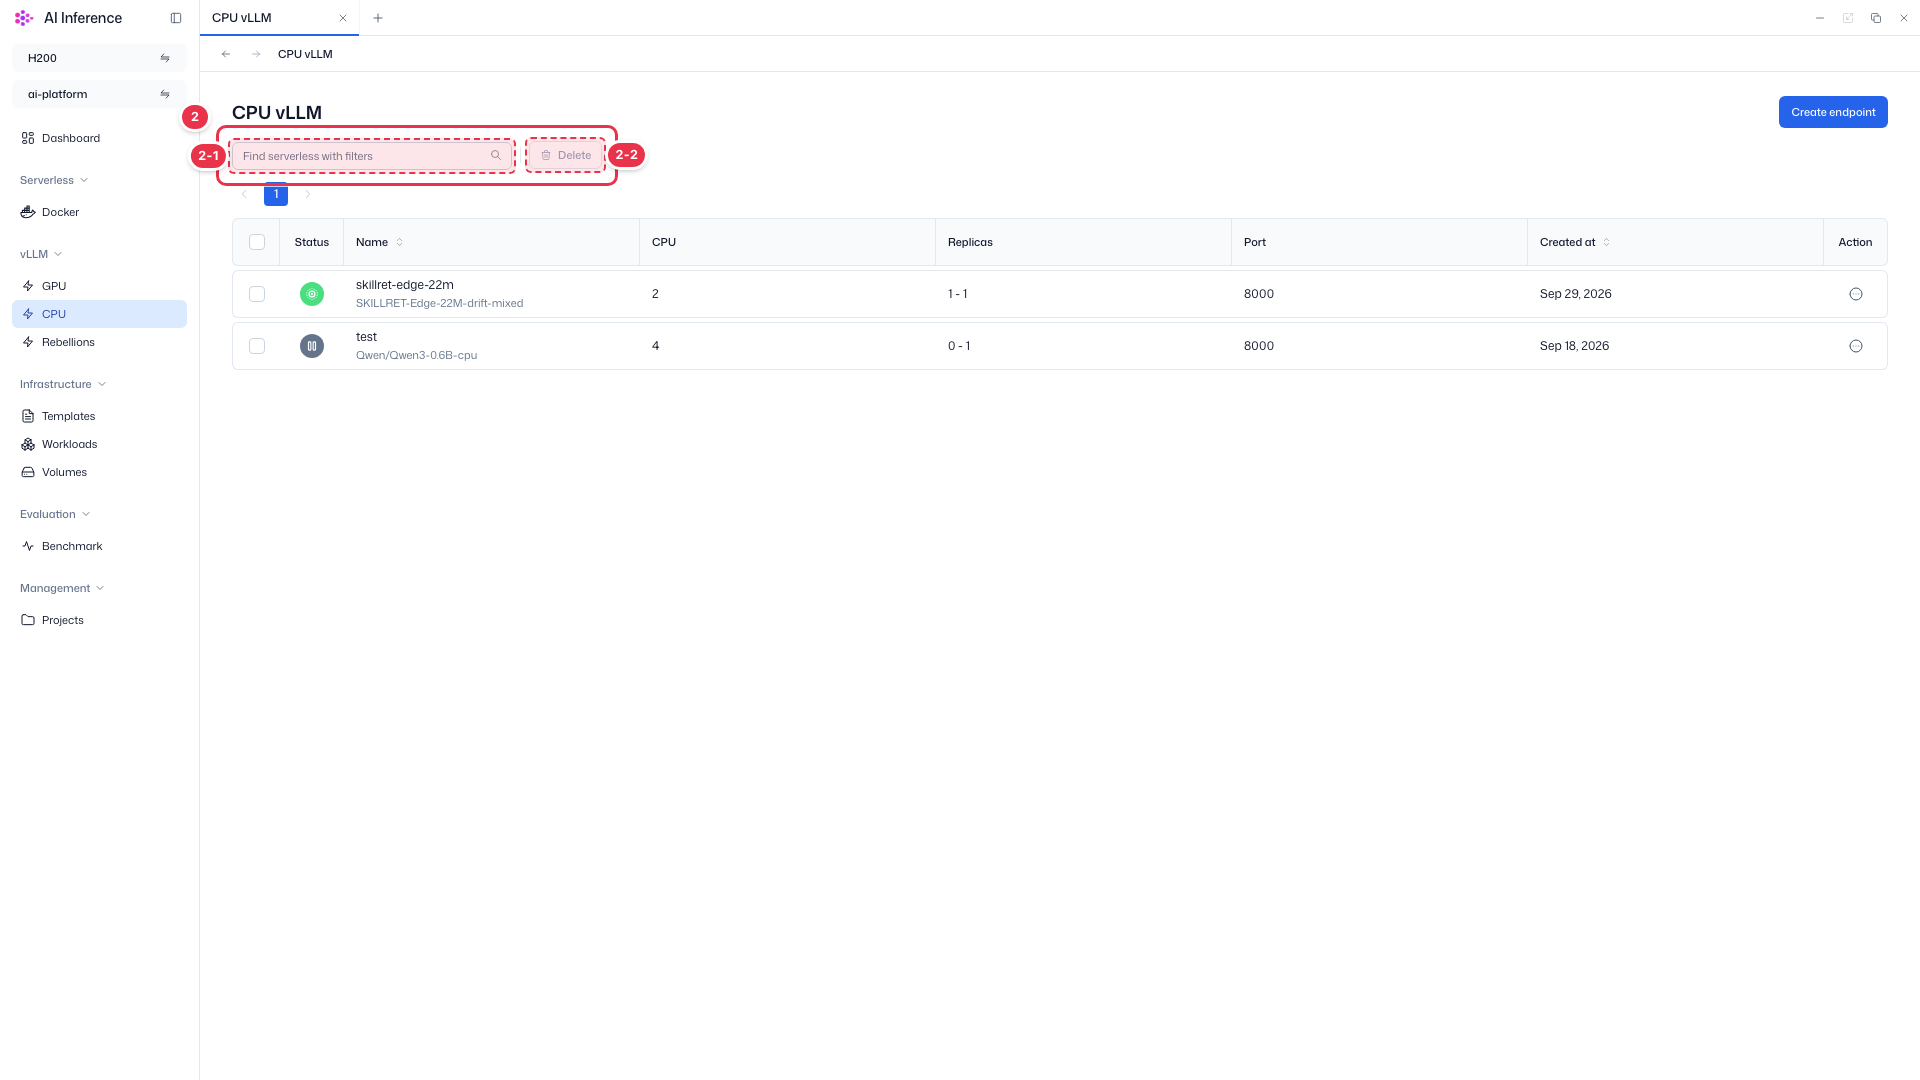Click the Delete button
This screenshot has width=1920, height=1080.
(x=566, y=155)
